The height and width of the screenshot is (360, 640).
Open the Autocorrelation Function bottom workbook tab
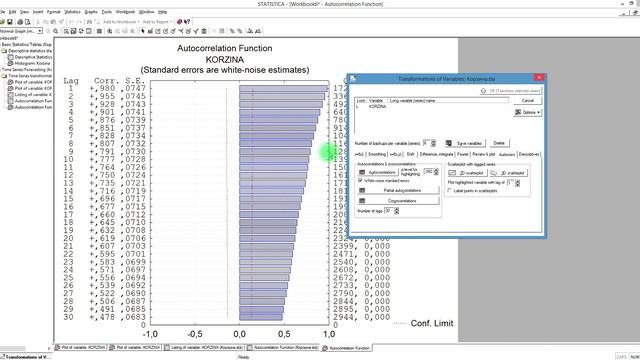tap(346, 348)
